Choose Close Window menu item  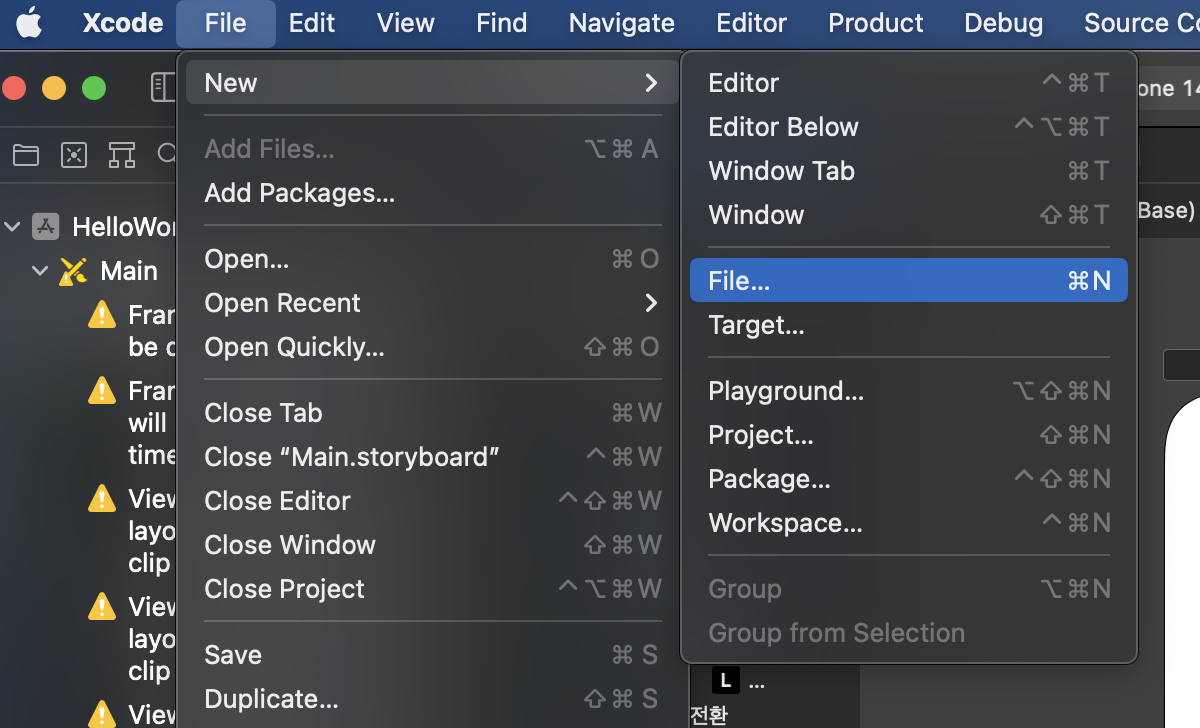[433, 545]
